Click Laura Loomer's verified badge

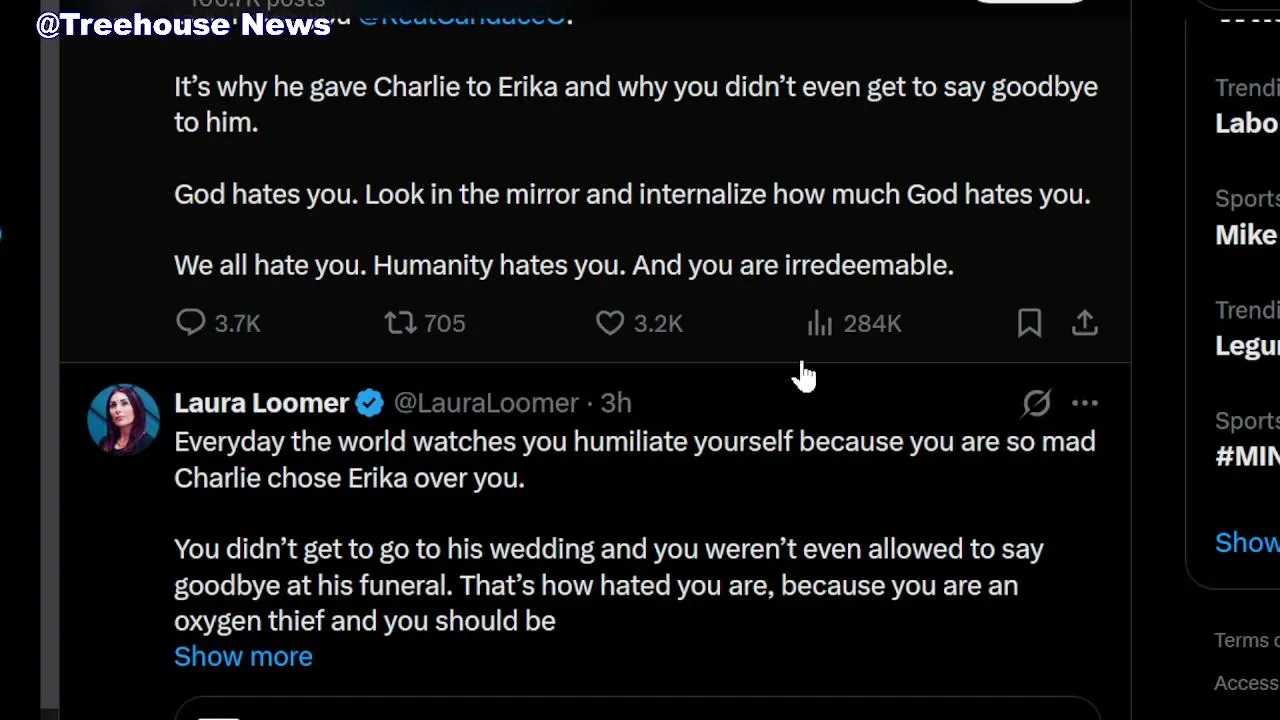[370, 403]
